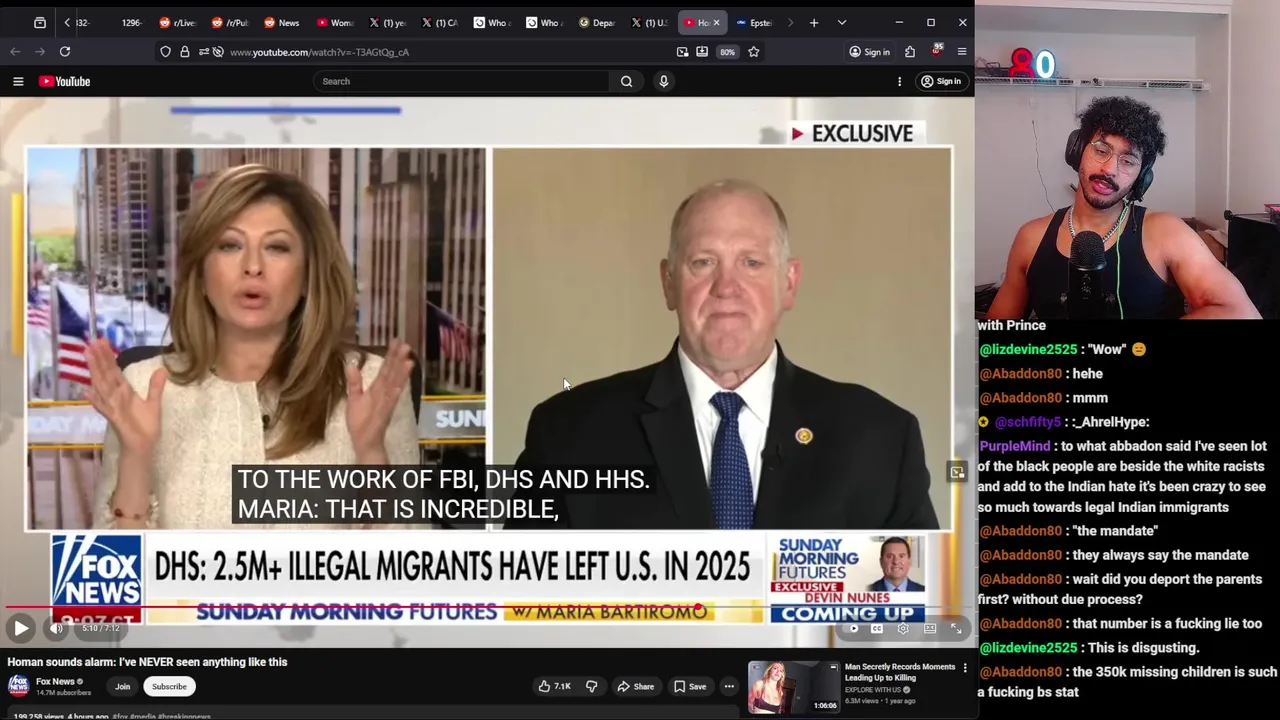
Task: Click the YouTube search magnifier button
Action: (x=626, y=81)
